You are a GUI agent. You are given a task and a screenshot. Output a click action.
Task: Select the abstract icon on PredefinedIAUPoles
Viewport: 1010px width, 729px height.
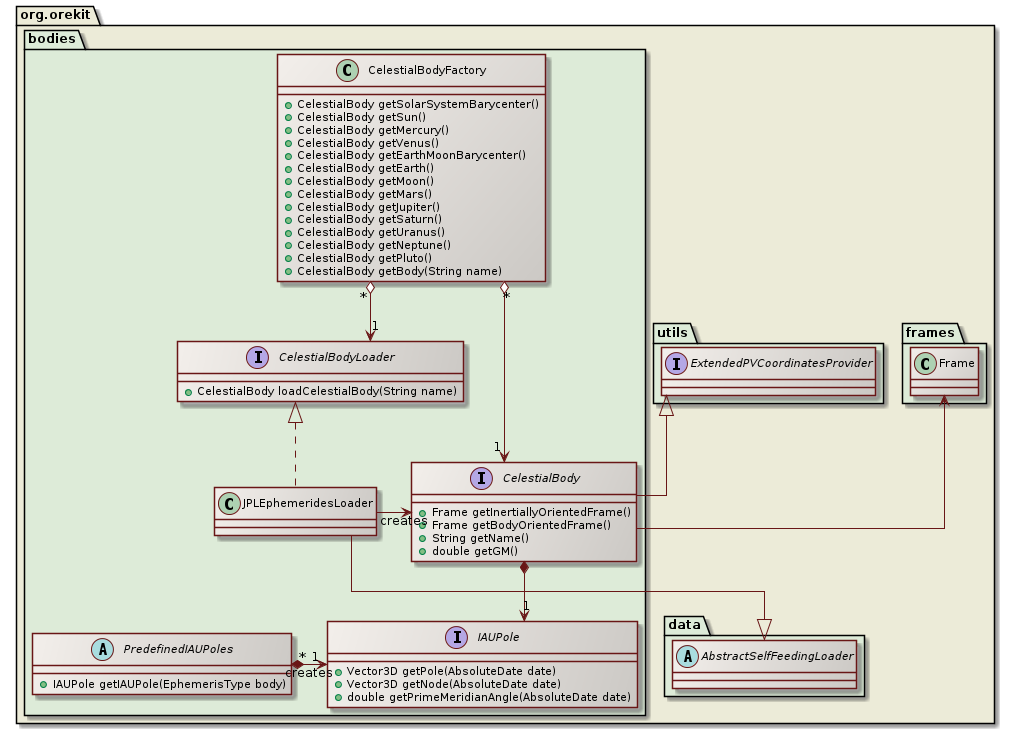click(x=102, y=649)
